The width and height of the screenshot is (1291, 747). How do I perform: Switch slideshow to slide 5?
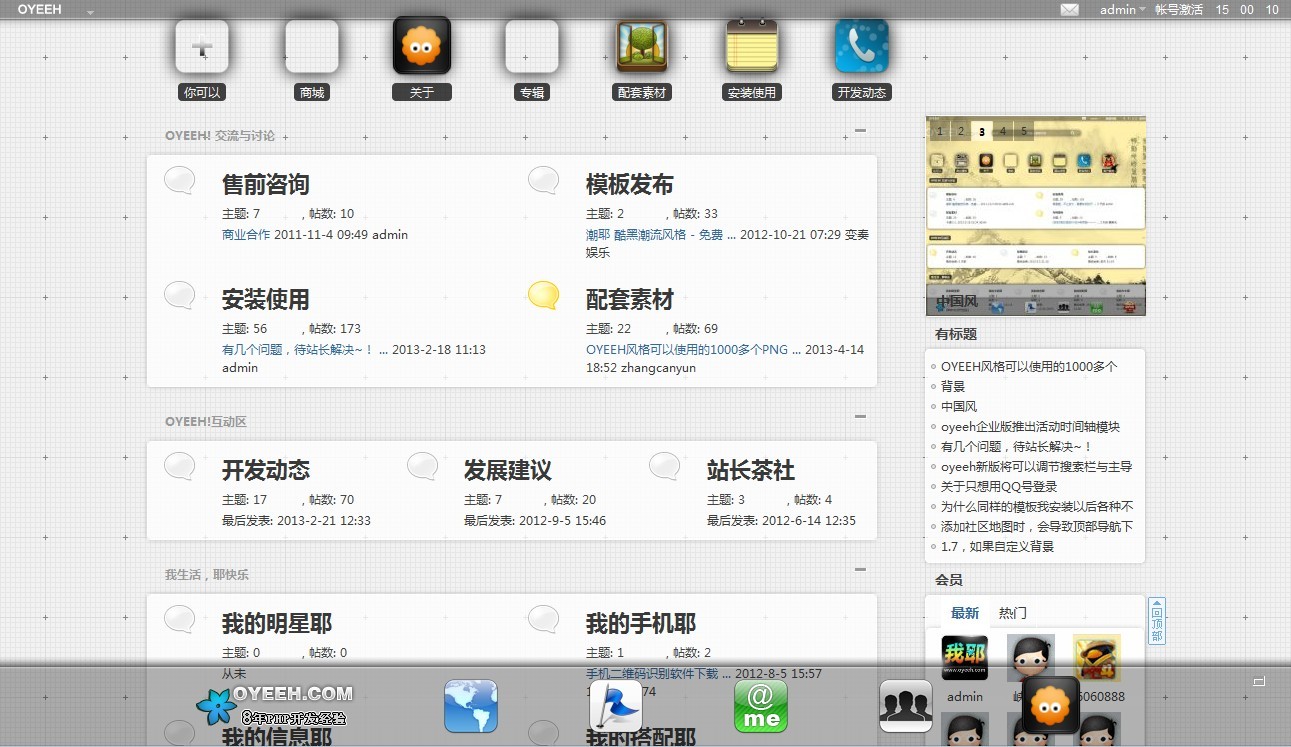coord(1024,131)
